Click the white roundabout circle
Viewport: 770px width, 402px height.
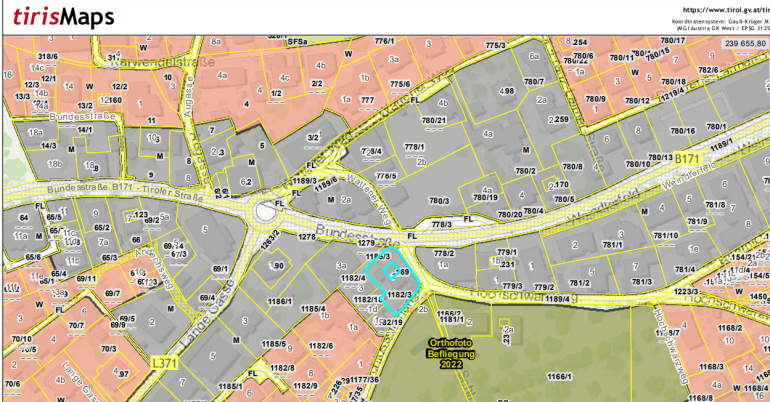(267, 212)
